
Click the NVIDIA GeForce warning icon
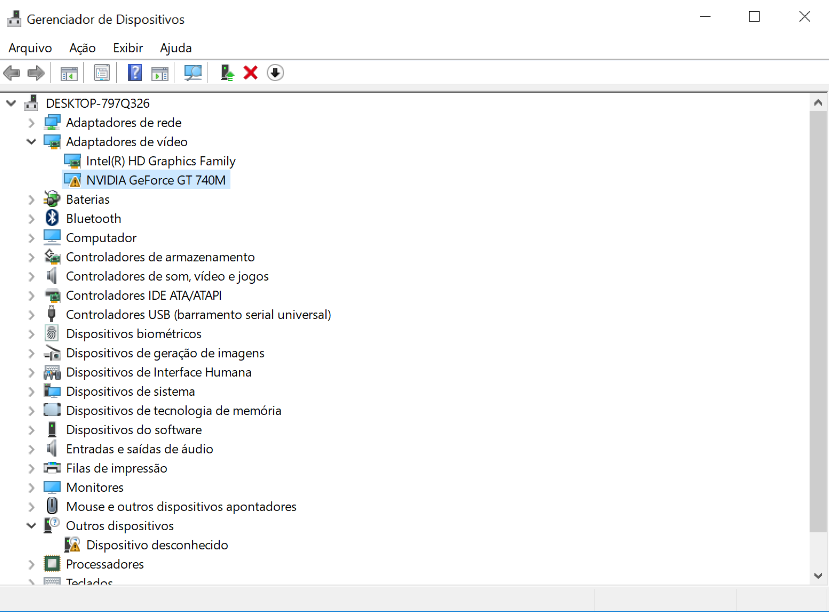[72, 180]
